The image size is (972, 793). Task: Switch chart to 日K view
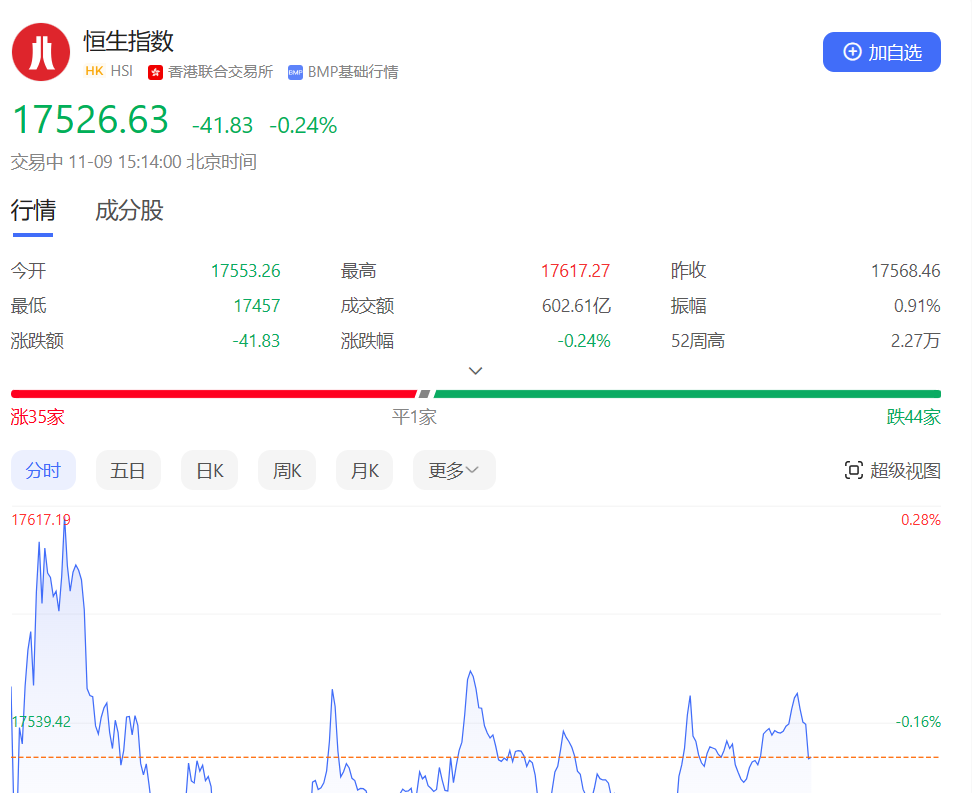tap(209, 470)
